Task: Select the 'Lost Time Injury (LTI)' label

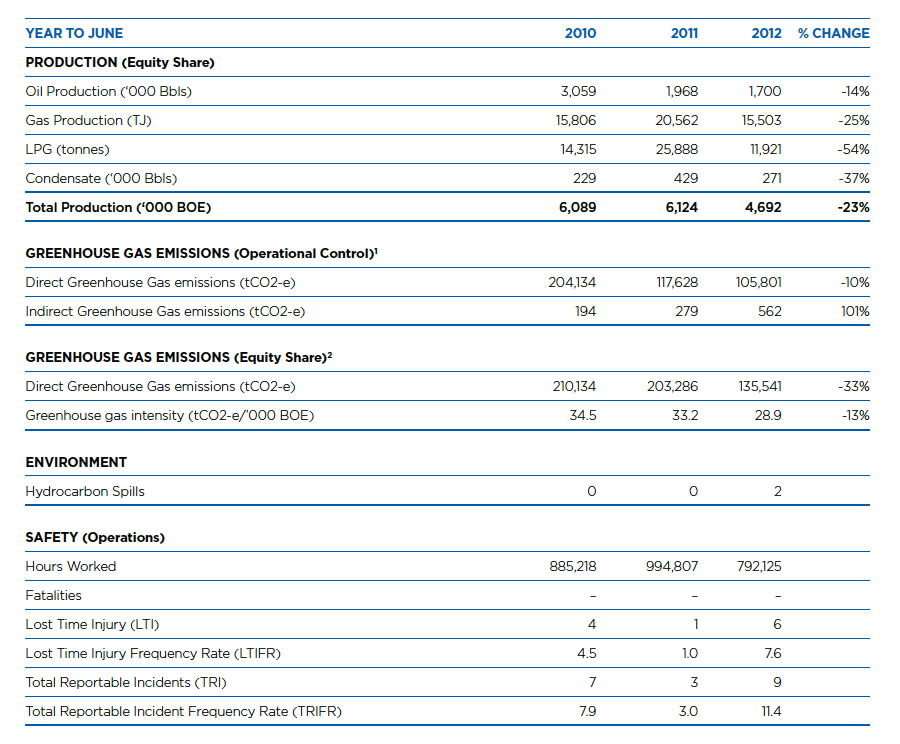Action: [x=92, y=625]
